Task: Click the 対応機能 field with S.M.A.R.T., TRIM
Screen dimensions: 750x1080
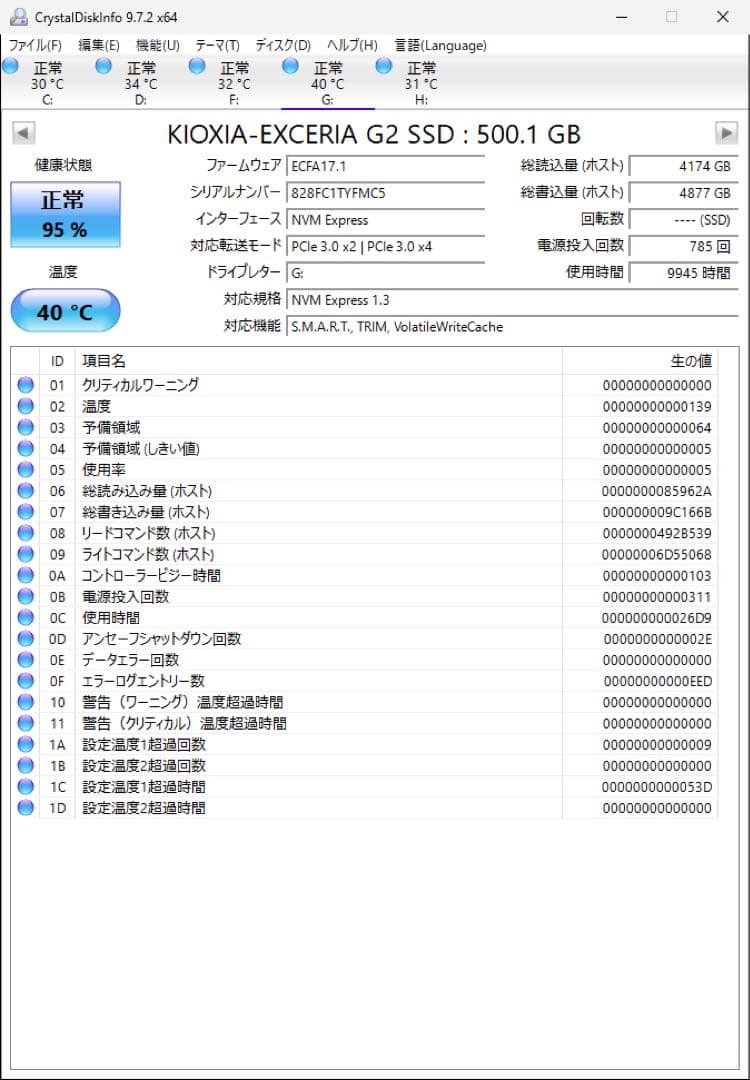Action: (512, 327)
